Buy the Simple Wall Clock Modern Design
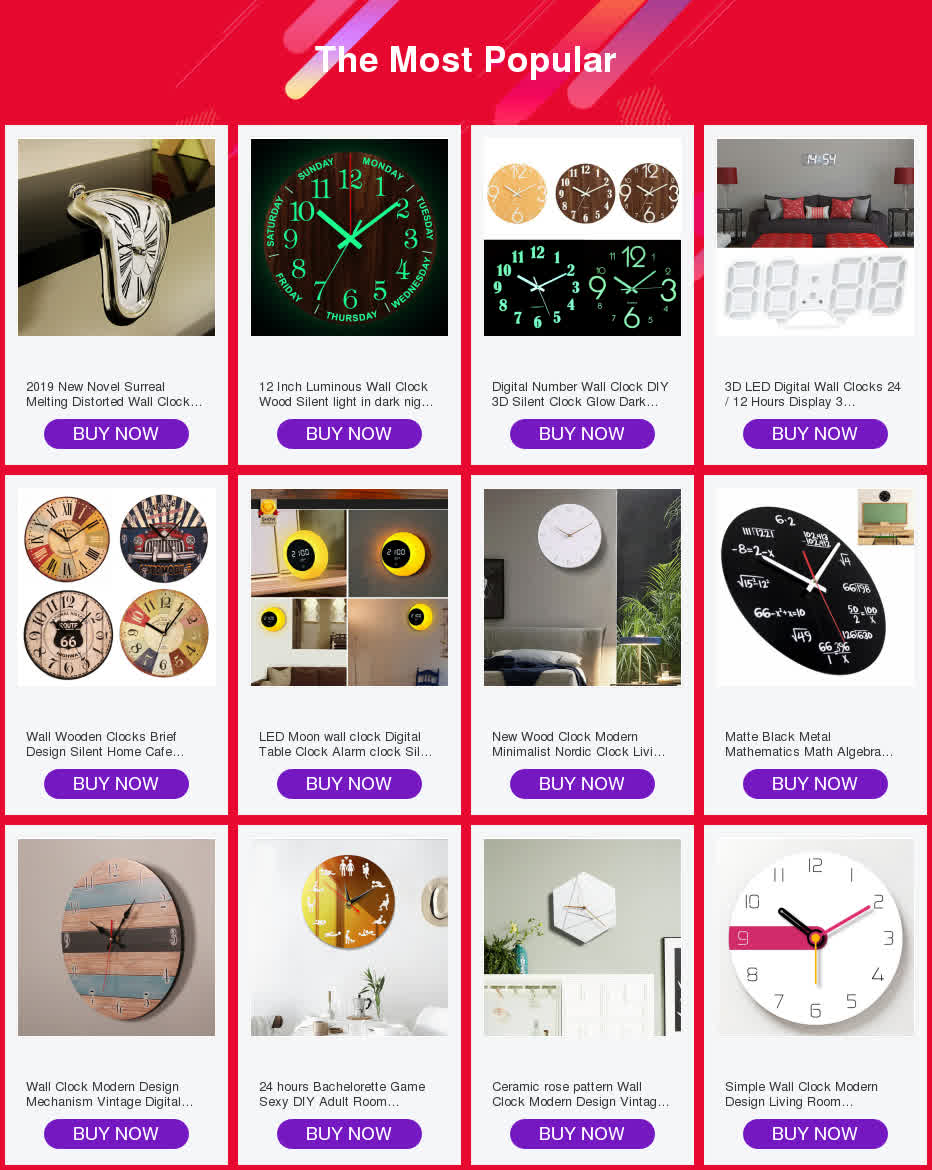 tap(815, 1133)
